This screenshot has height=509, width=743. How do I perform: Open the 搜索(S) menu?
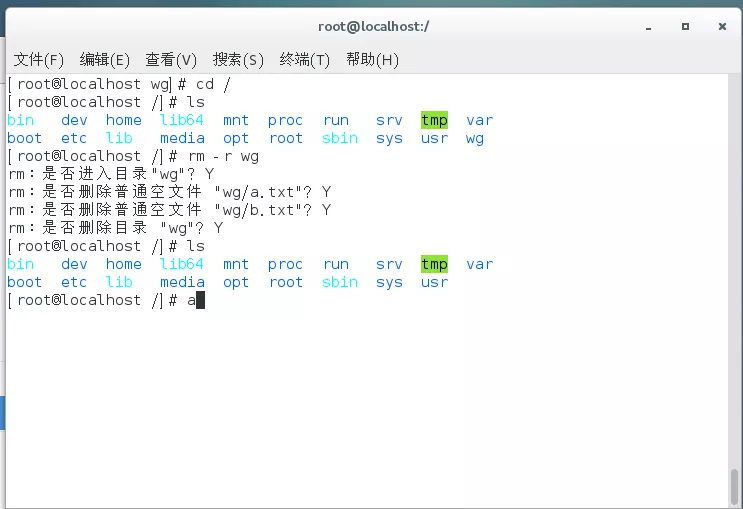point(238,60)
